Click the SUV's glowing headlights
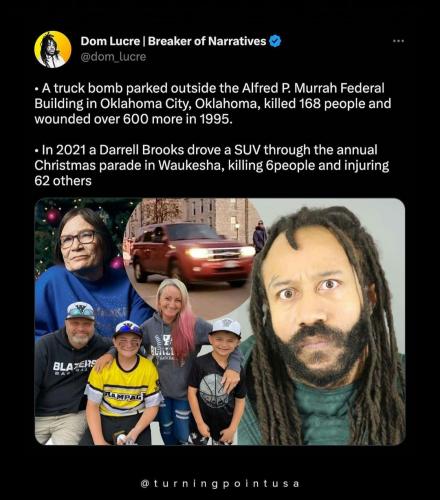Image resolution: width=440 pixels, height=500 pixels. 222,253
